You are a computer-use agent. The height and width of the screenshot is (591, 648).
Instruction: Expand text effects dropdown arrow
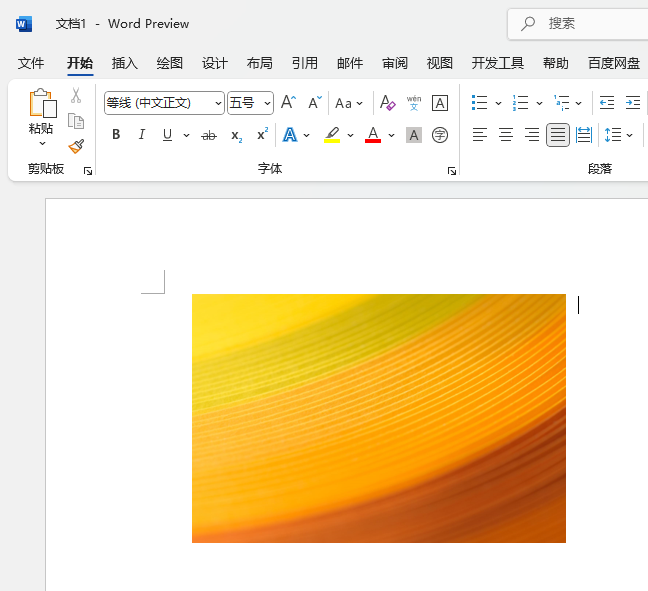[306, 135]
